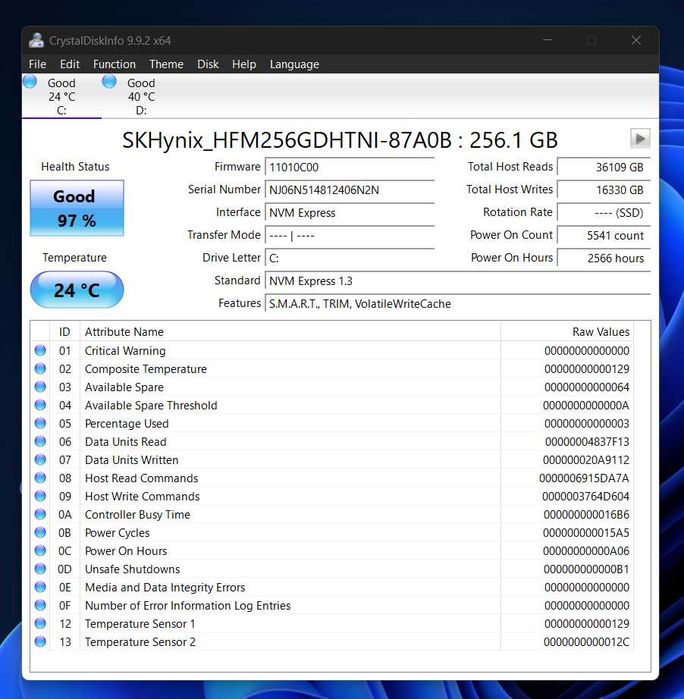
Task: Click the Transfer Mode field
Action: [350, 235]
